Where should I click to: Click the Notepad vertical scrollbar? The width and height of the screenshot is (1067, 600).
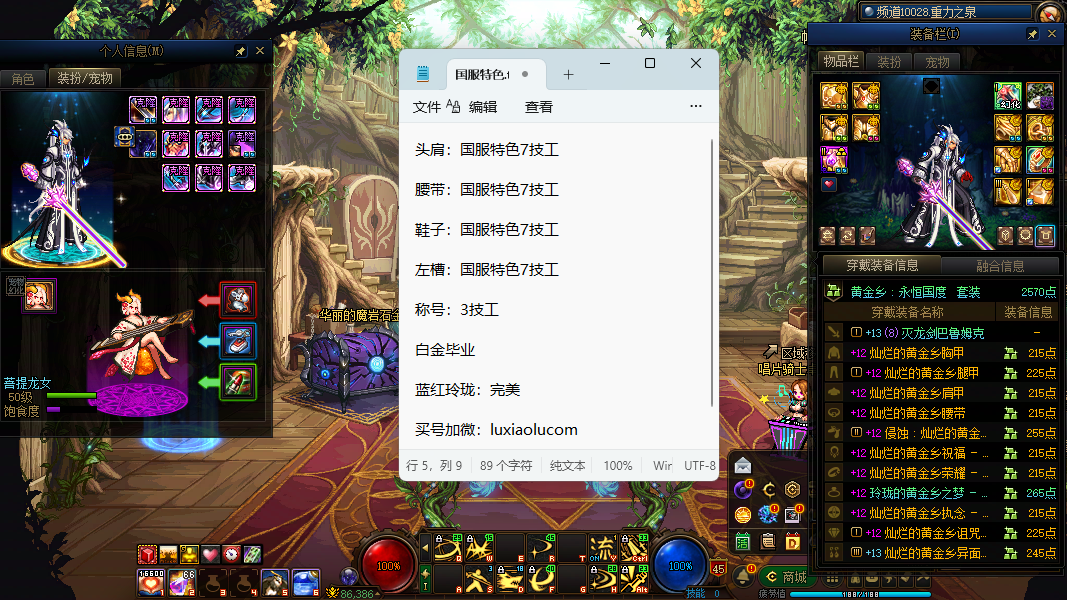point(712,272)
